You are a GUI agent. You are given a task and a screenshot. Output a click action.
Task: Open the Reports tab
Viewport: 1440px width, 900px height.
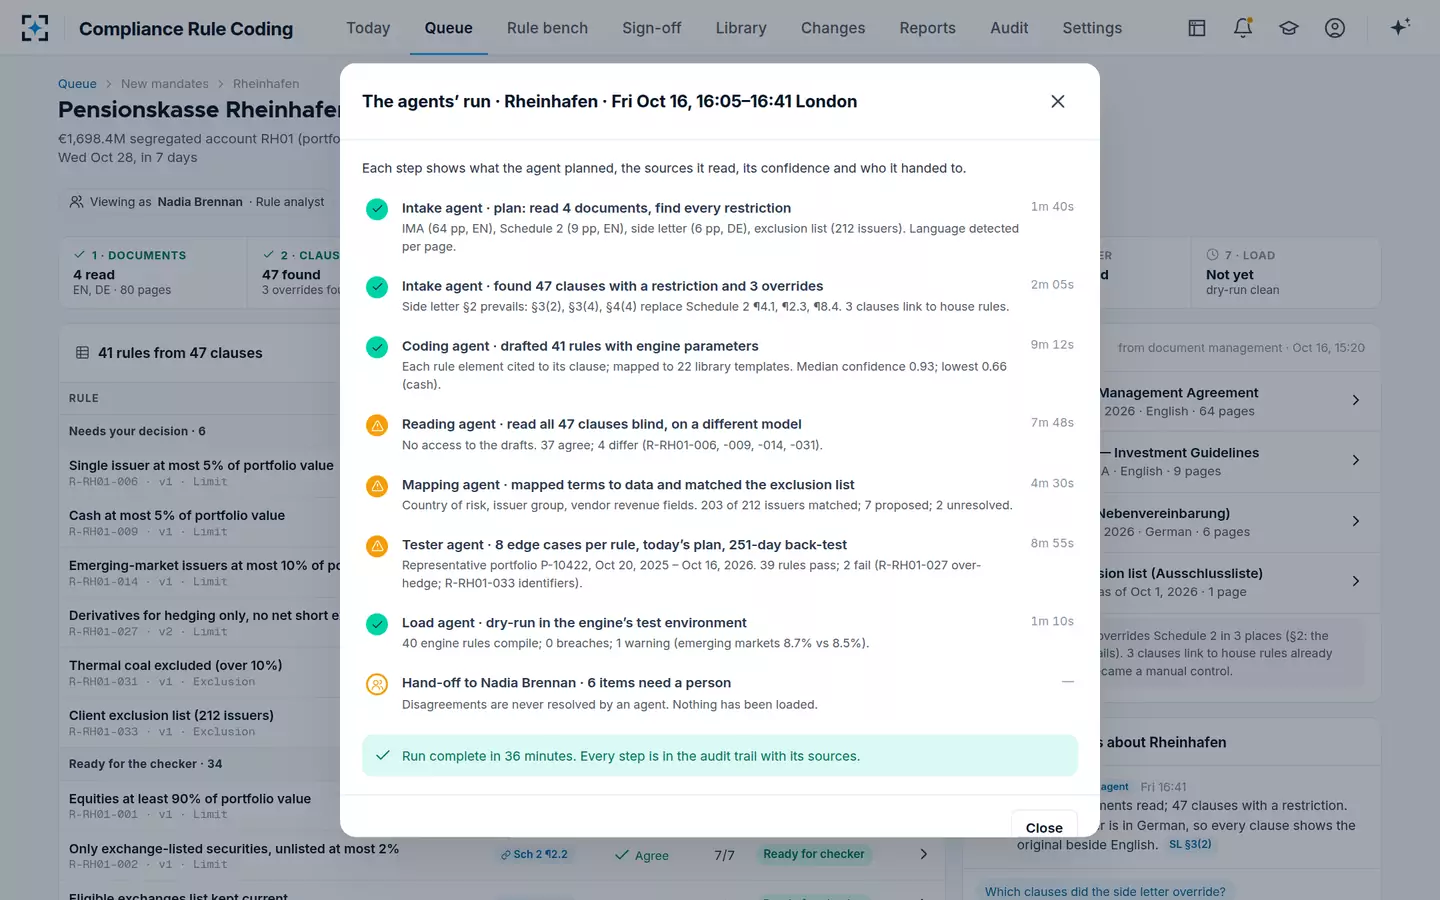(927, 28)
